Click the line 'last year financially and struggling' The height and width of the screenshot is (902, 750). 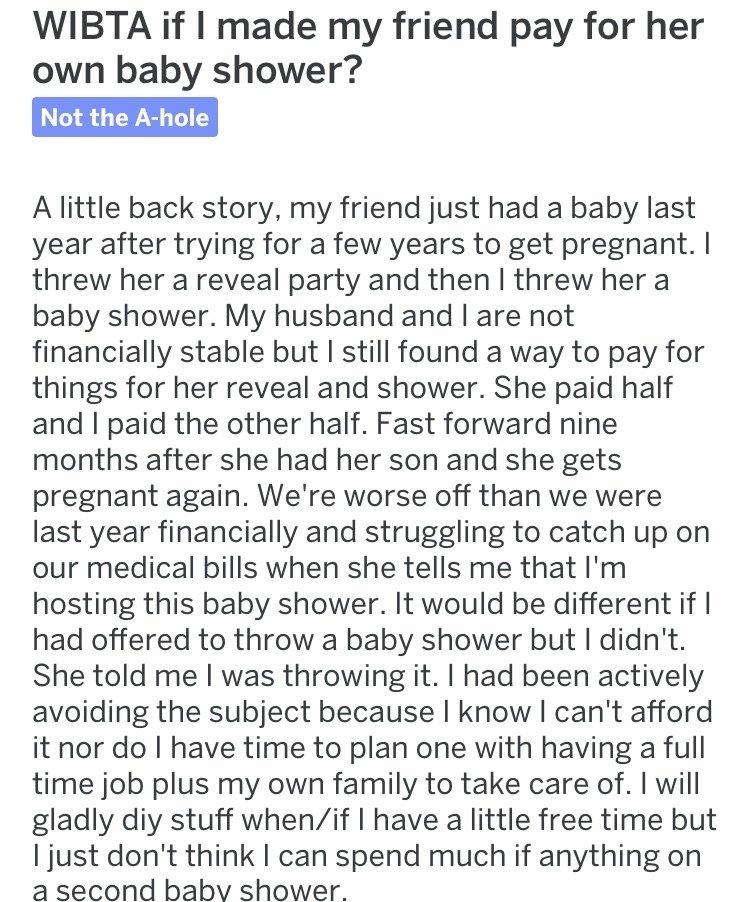pyautogui.click(x=371, y=532)
